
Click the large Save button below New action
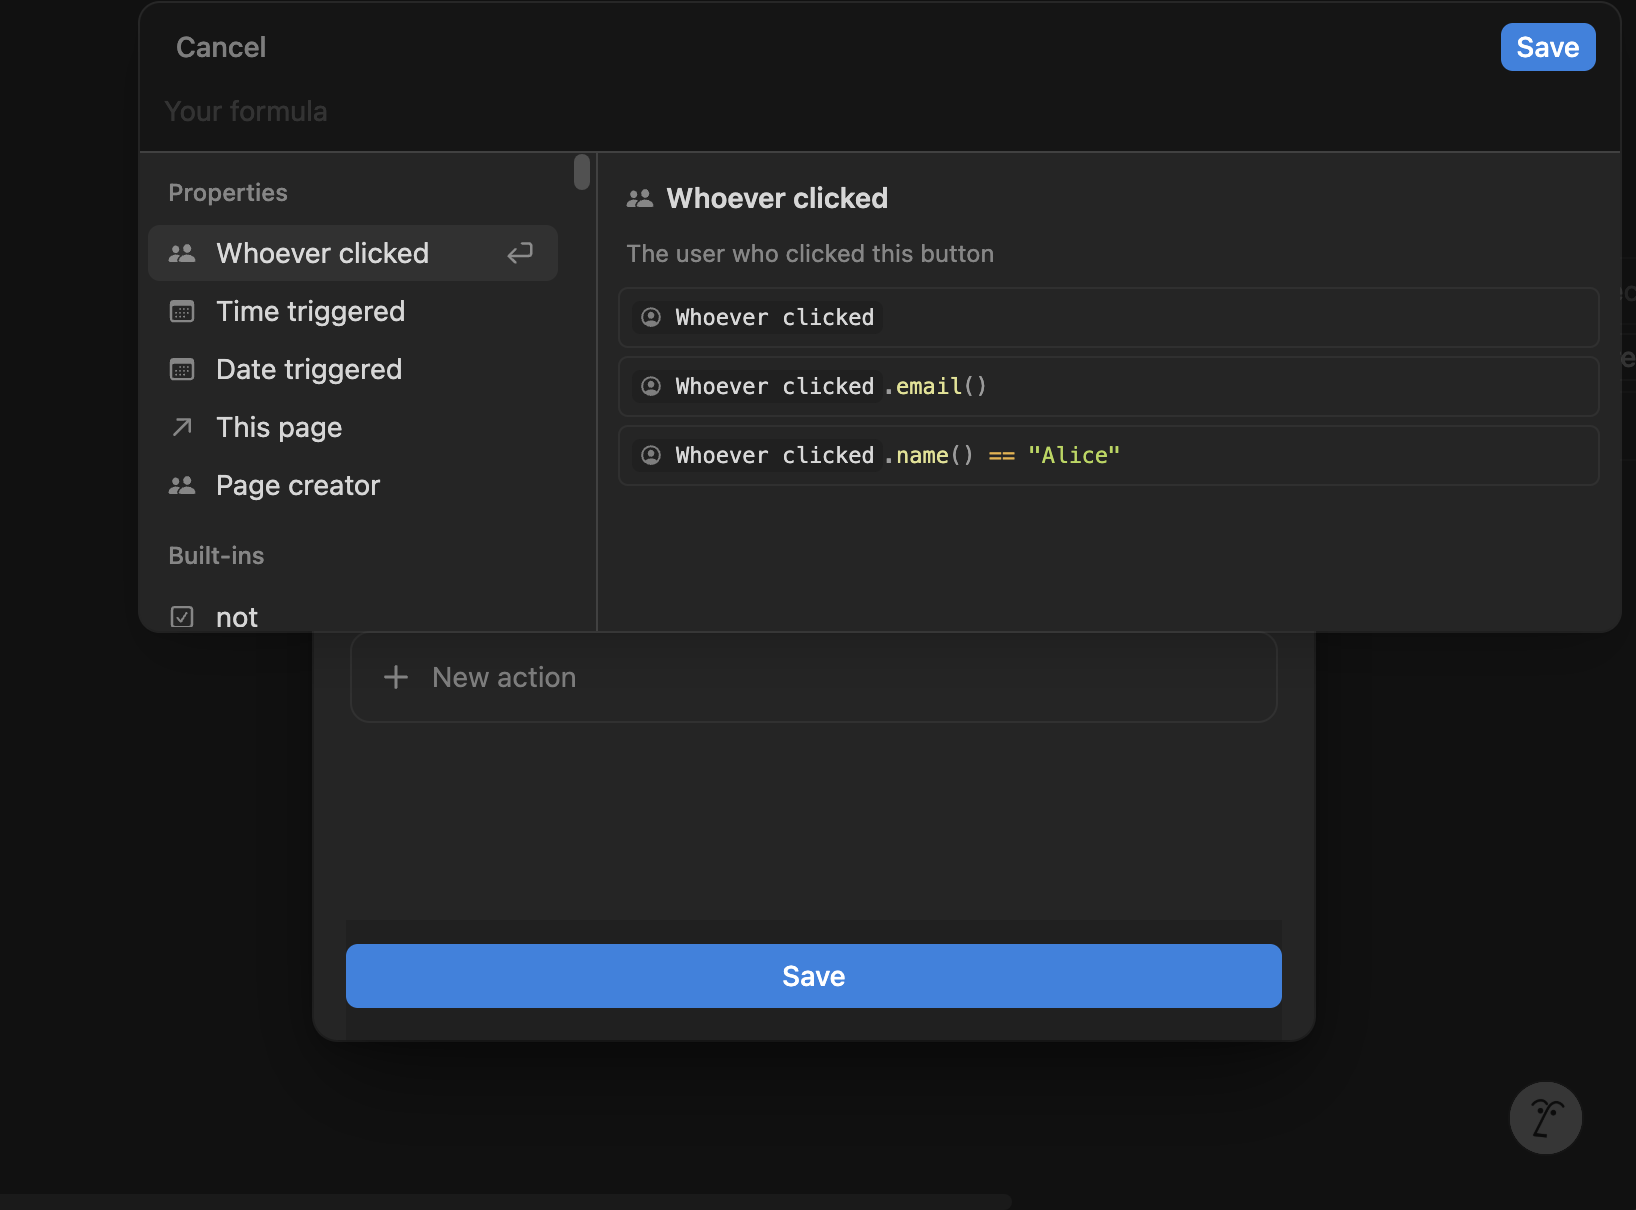(812, 976)
